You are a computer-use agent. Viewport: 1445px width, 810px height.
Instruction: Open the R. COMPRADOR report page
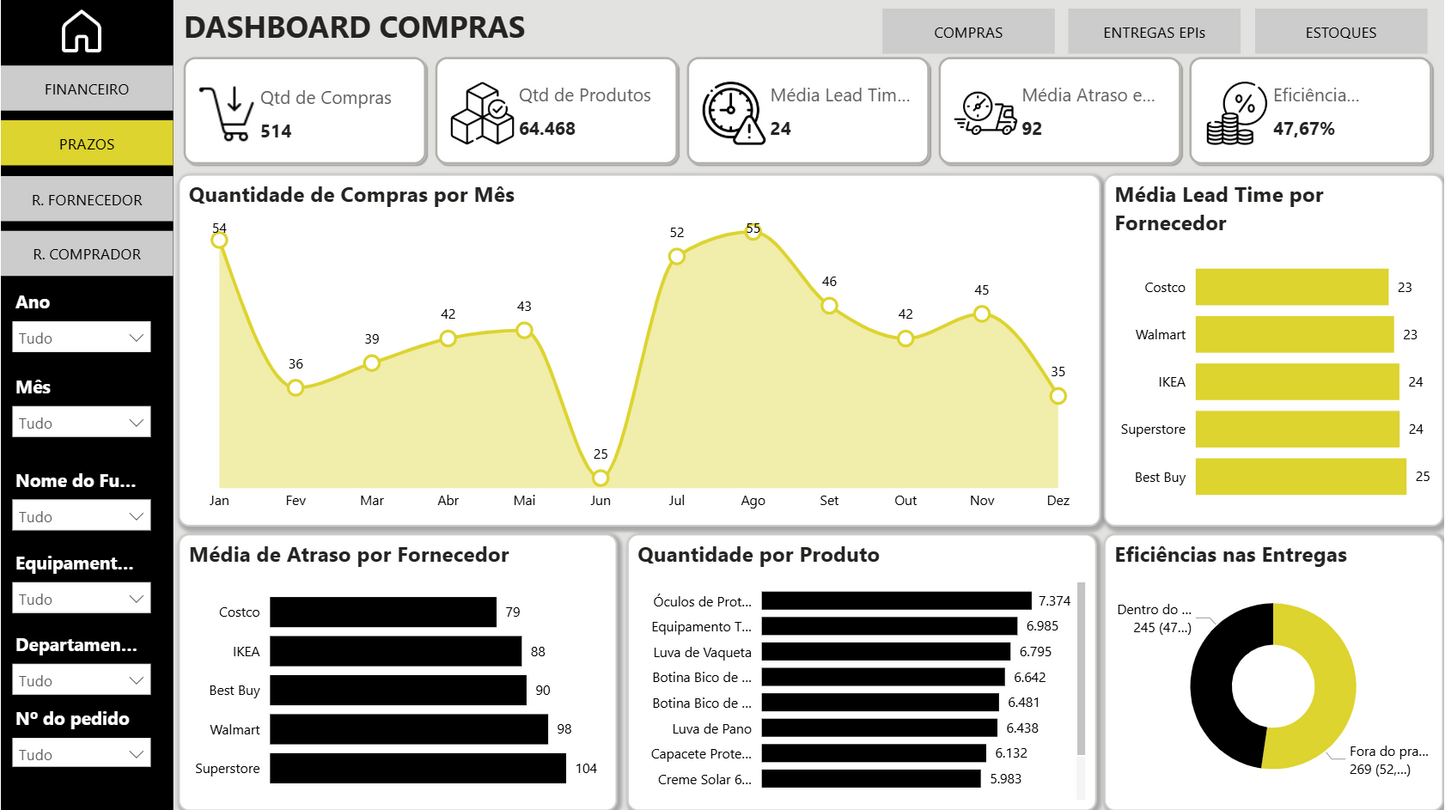coord(86,253)
